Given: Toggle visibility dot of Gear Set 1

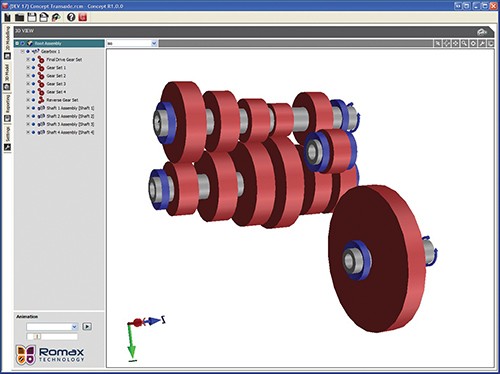Looking at the screenshot, I should coord(33,68).
